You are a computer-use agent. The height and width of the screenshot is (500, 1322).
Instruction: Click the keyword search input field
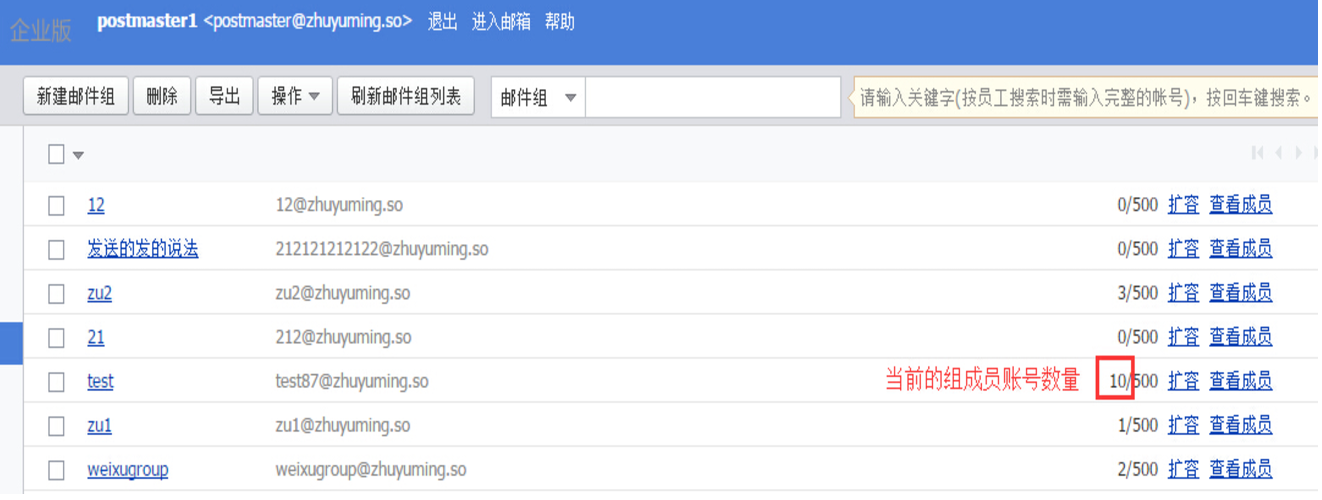tap(712, 97)
